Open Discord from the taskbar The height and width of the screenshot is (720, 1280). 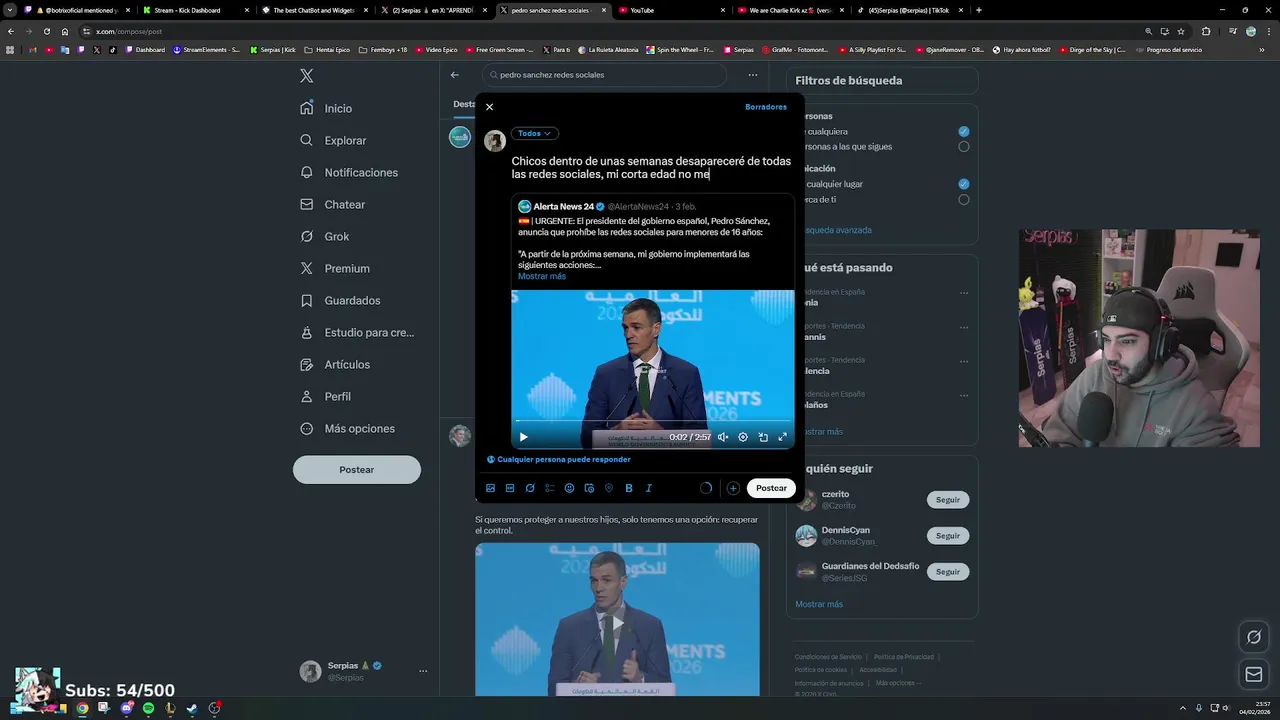coord(126,708)
